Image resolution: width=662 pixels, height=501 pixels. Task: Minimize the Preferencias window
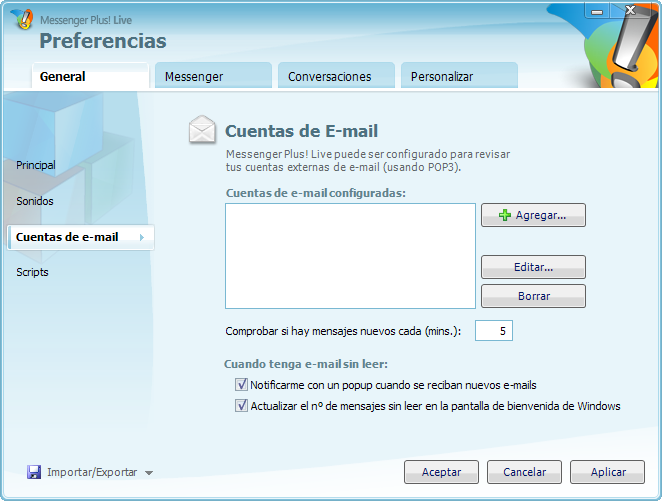pyautogui.click(x=597, y=12)
